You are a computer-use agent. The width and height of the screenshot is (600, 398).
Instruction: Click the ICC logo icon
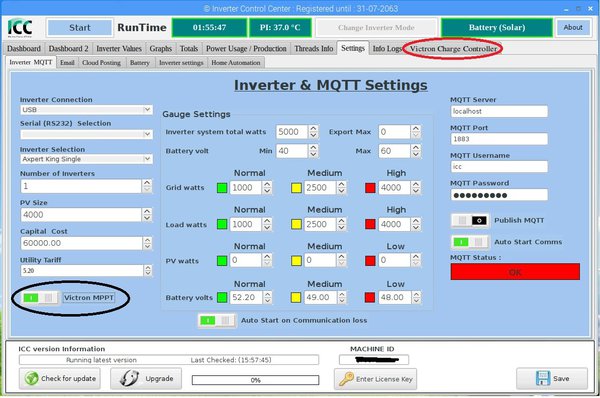point(20,28)
